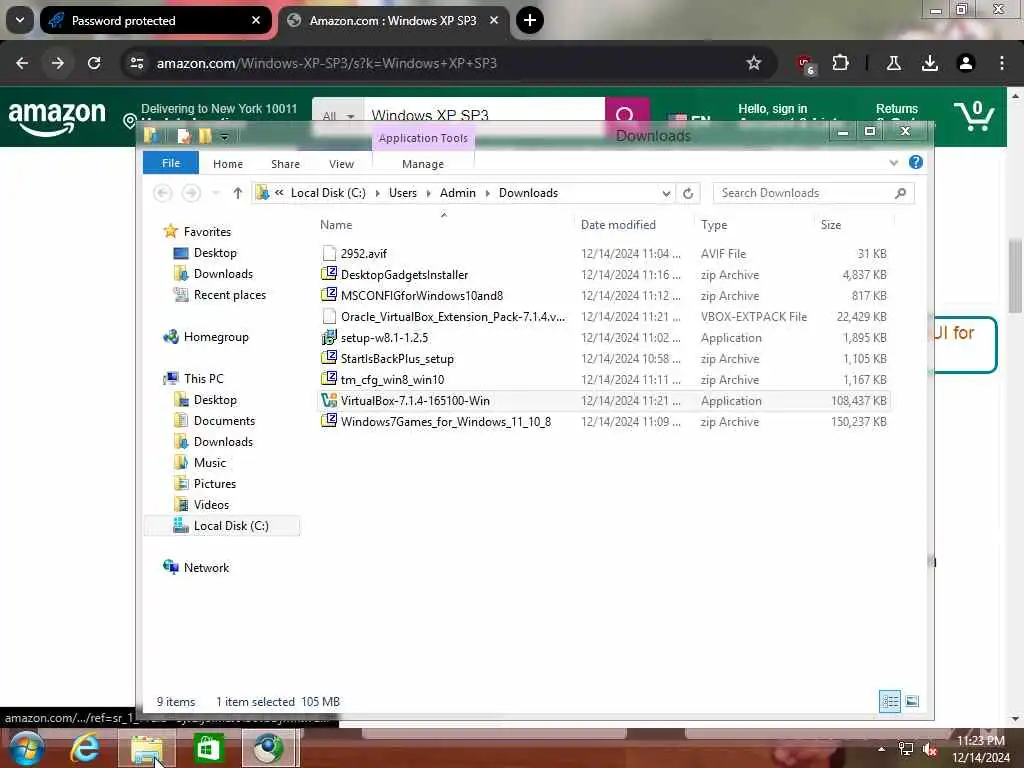The image size is (1024, 768).
Task: Select the 2952.avif file
Action: (605, 253)
